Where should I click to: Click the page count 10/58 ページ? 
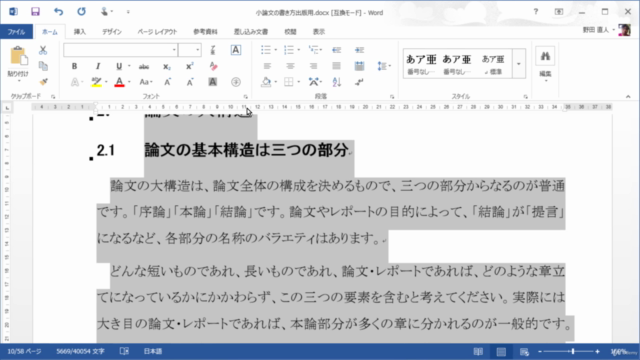point(24,351)
